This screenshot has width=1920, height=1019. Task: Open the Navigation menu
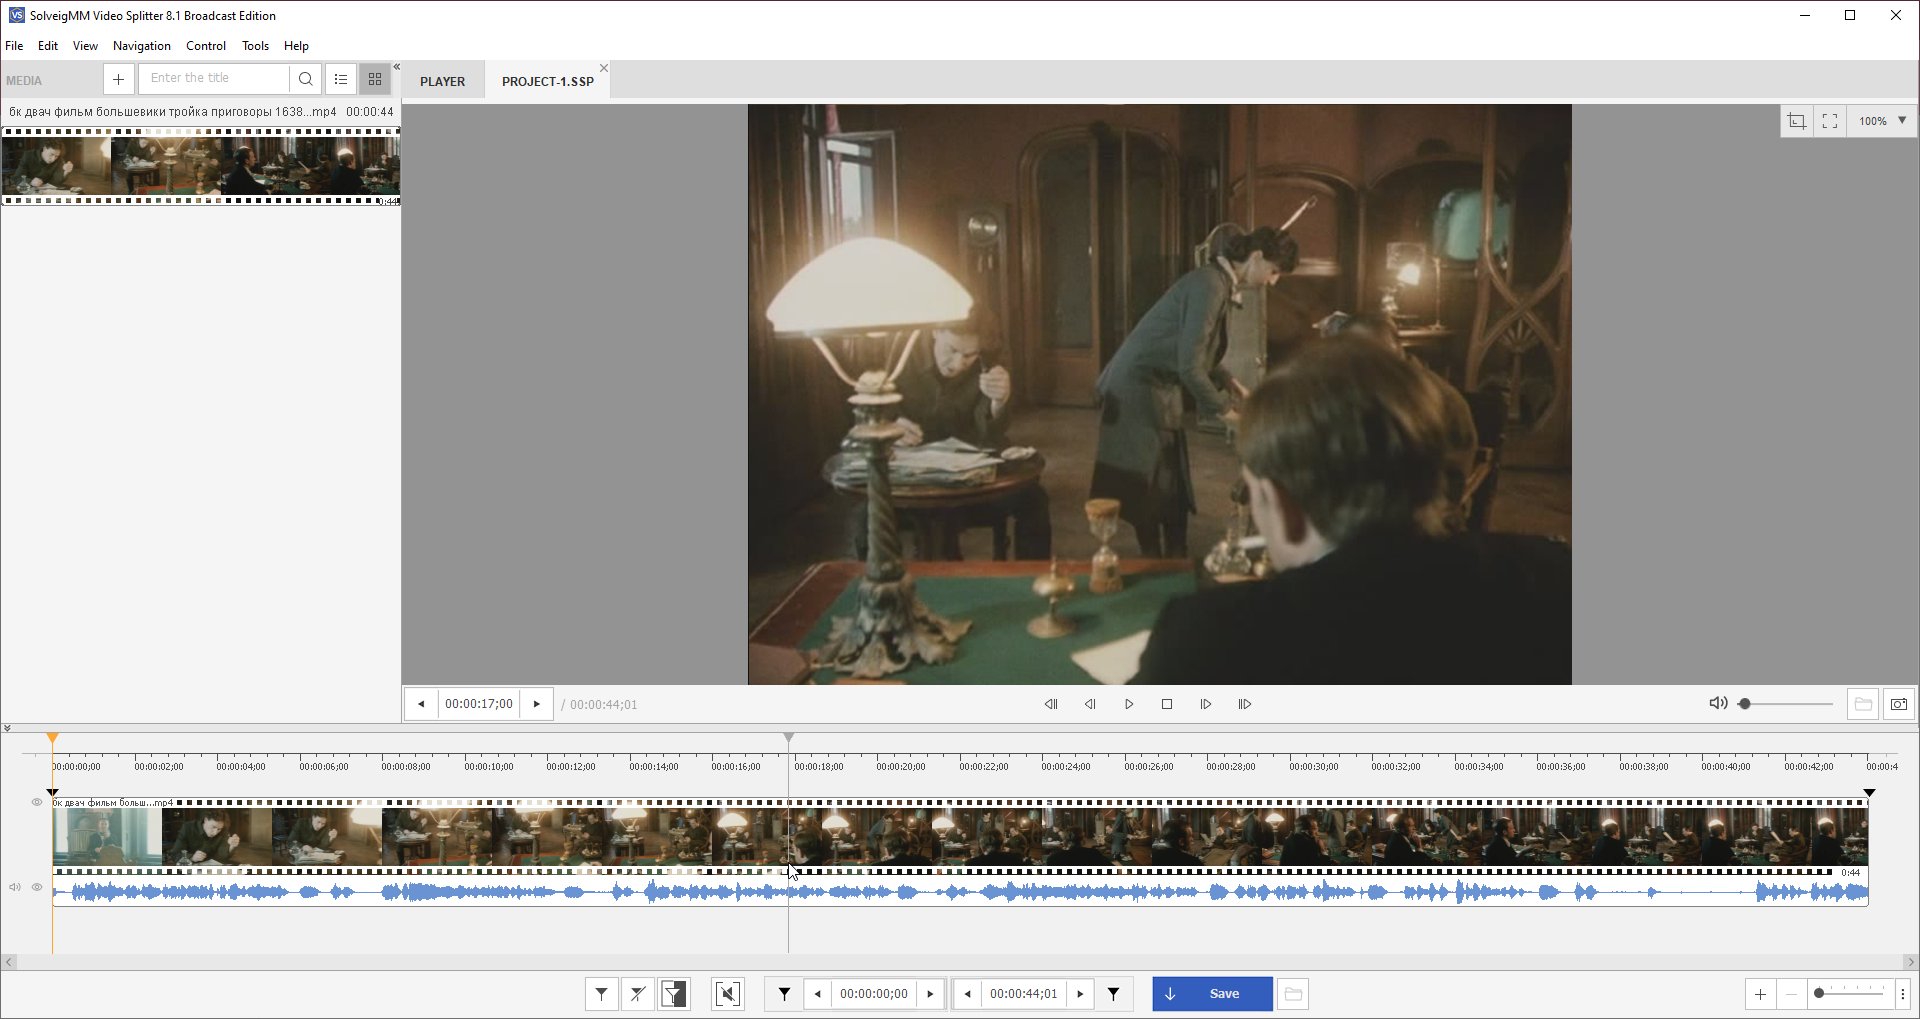pos(142,46)
